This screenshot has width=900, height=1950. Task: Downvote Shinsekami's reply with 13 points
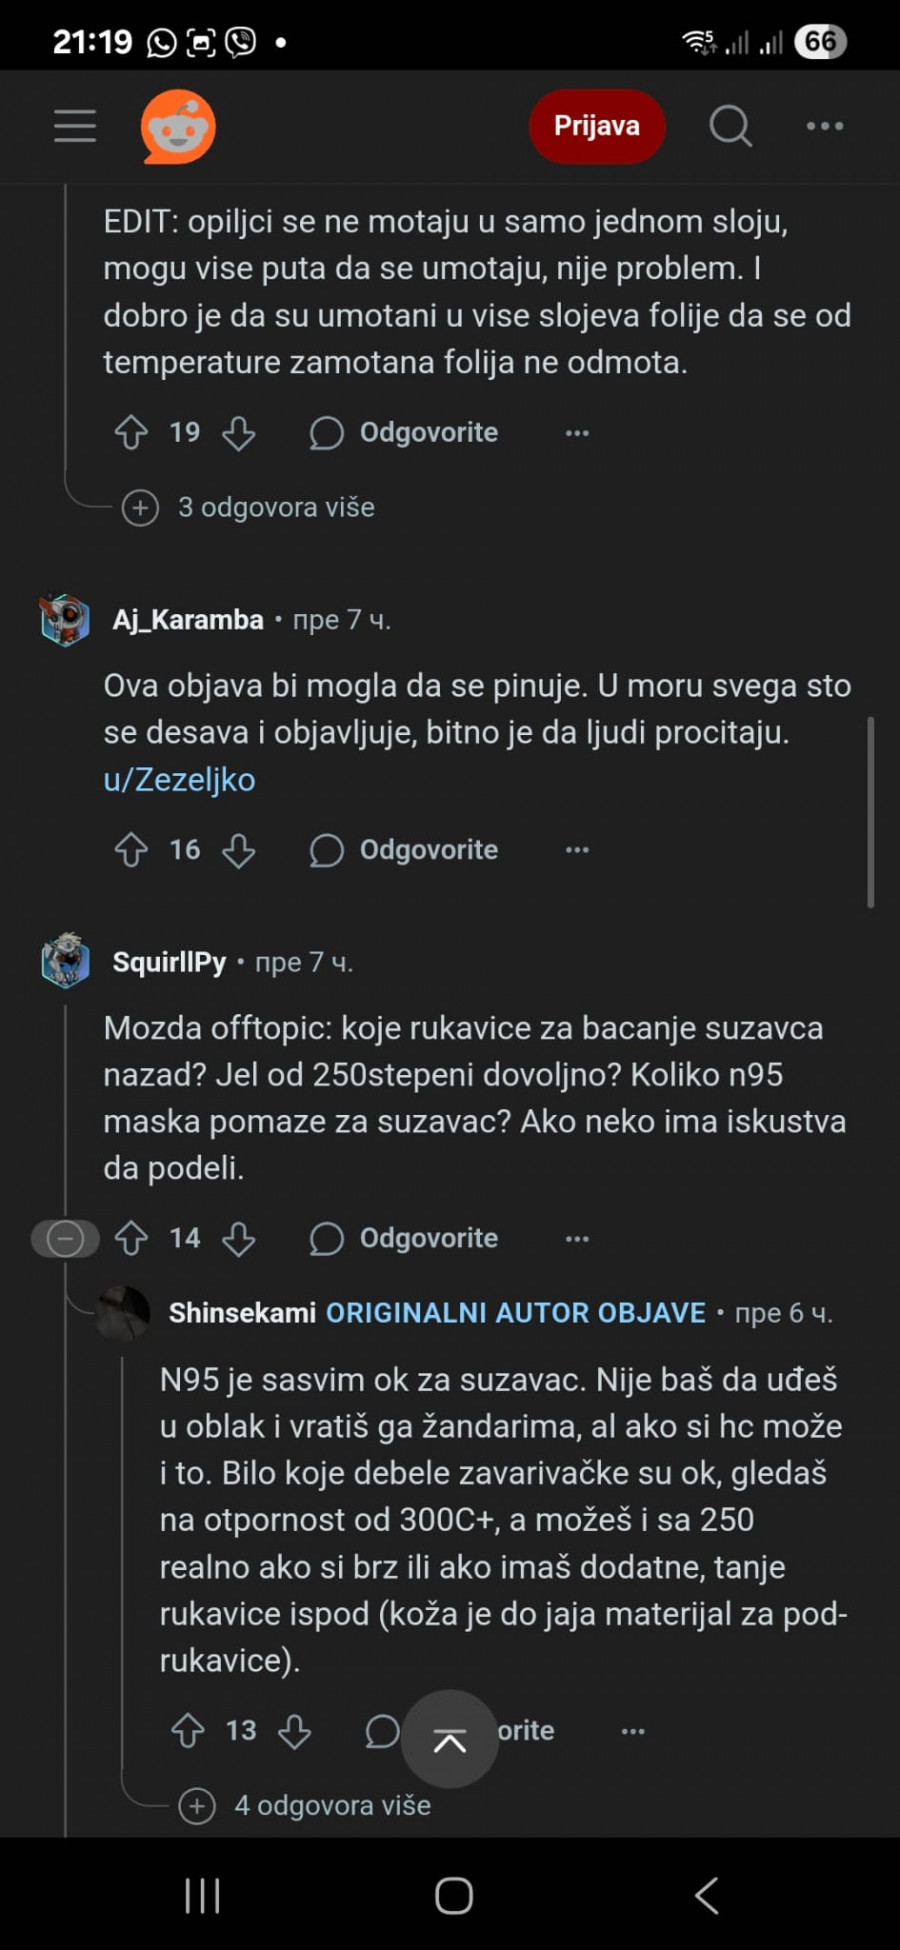click(x=294, y=1731)
